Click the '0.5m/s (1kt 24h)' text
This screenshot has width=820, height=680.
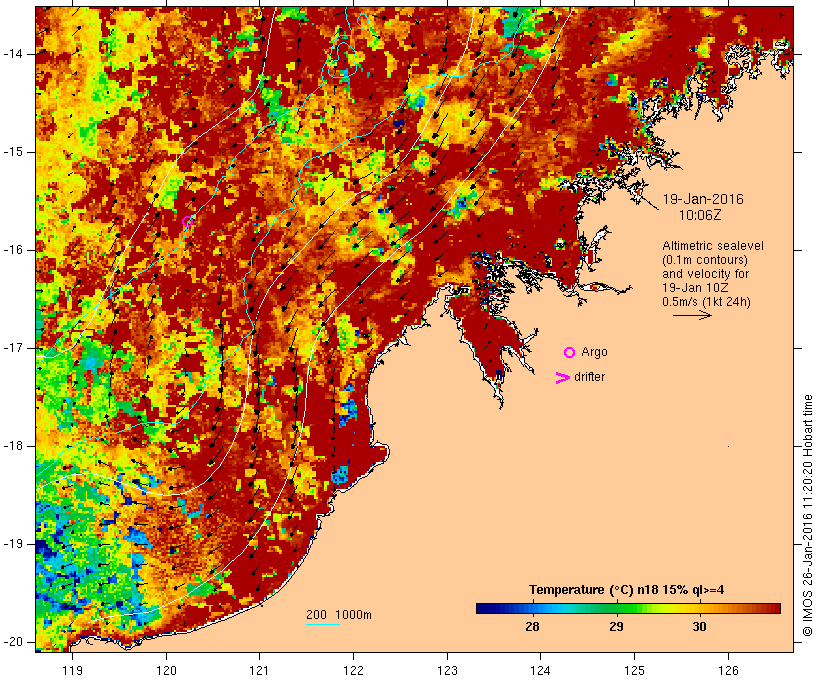click(x=706, y=302)
